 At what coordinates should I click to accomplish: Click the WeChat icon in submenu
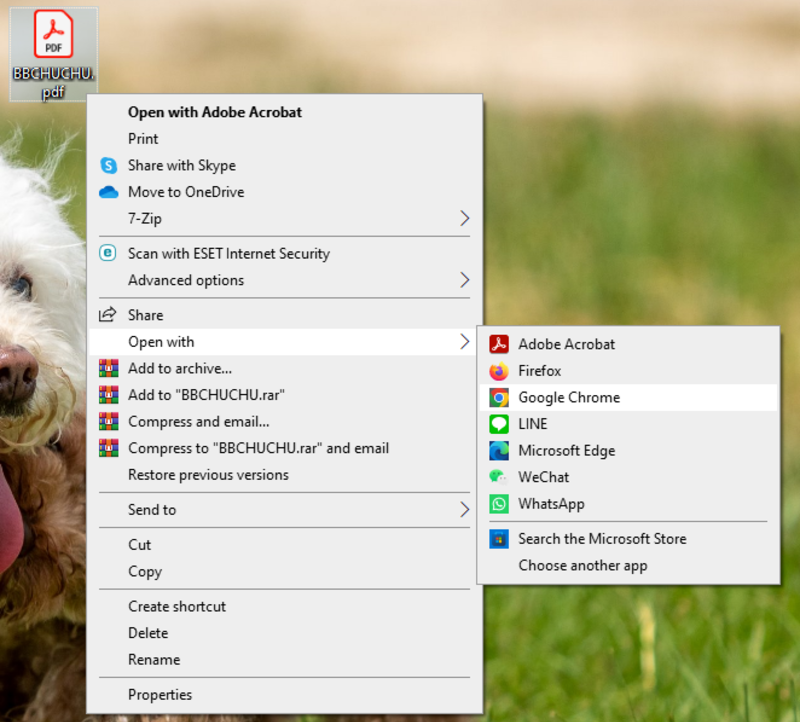click(x=498, y=477)
